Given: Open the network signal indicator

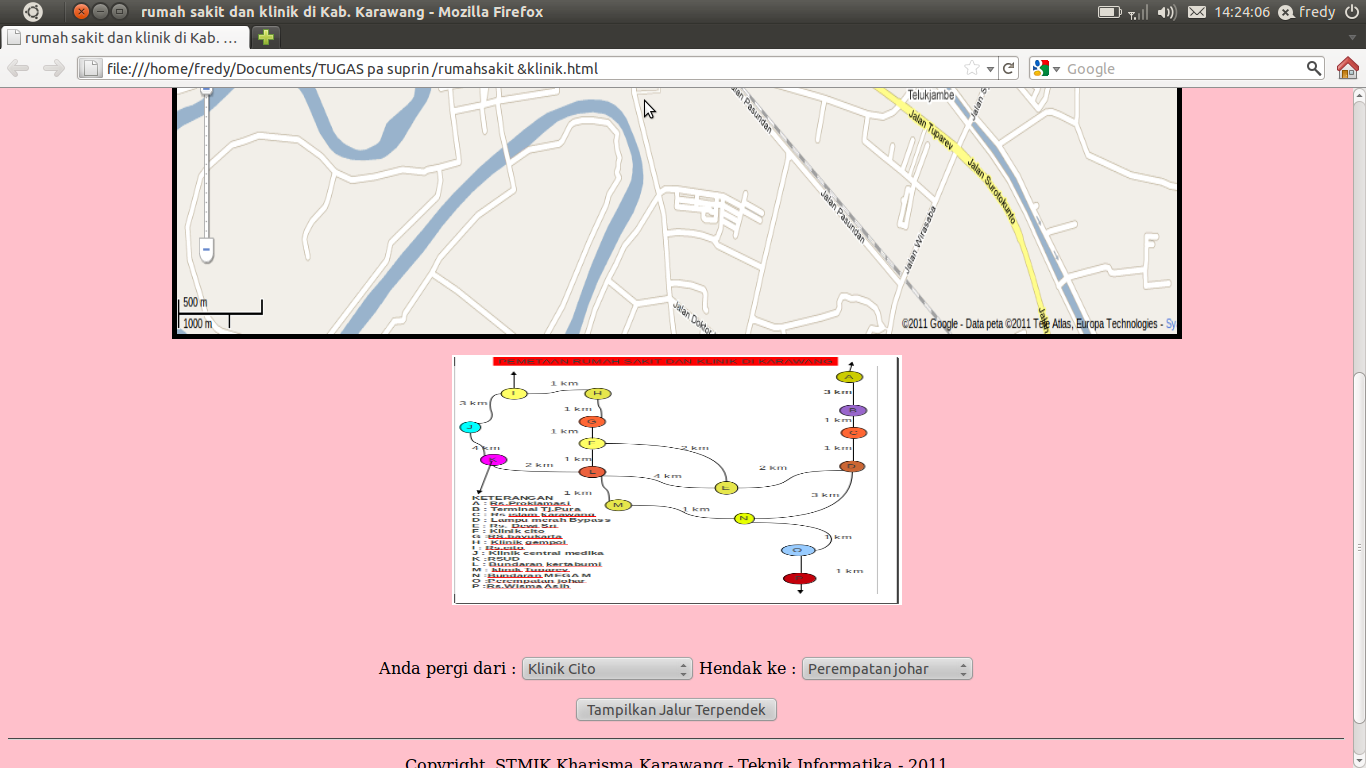Looking at the screenshot, I should click(1138, 12).
